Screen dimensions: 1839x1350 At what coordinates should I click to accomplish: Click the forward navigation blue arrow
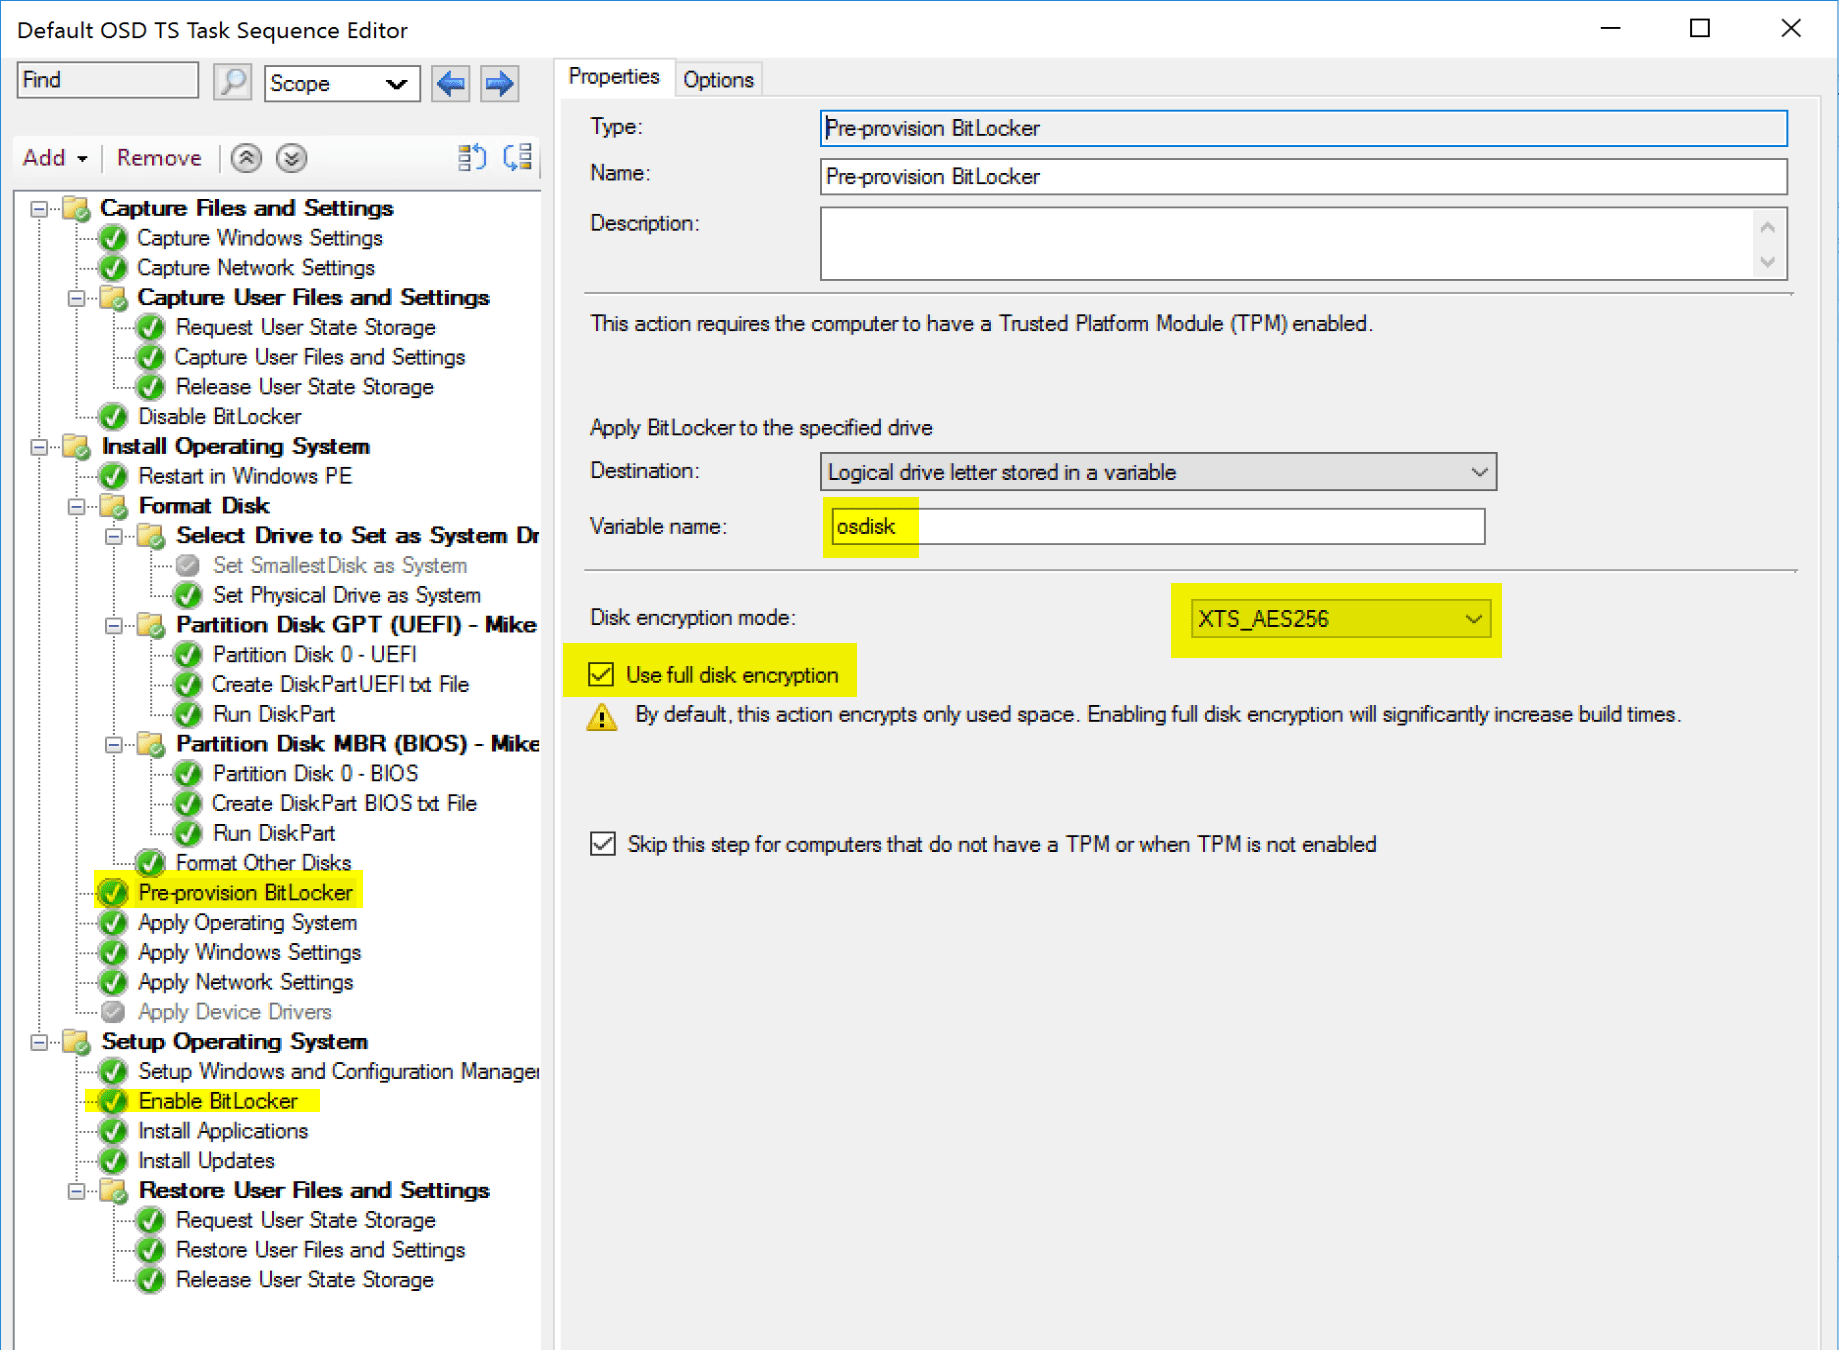coord(498,83)
